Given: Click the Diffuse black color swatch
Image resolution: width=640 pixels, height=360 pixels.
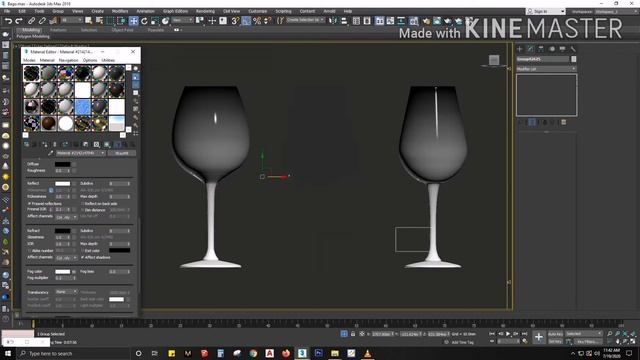Looking at the screenshot, I should pos(62,164).
